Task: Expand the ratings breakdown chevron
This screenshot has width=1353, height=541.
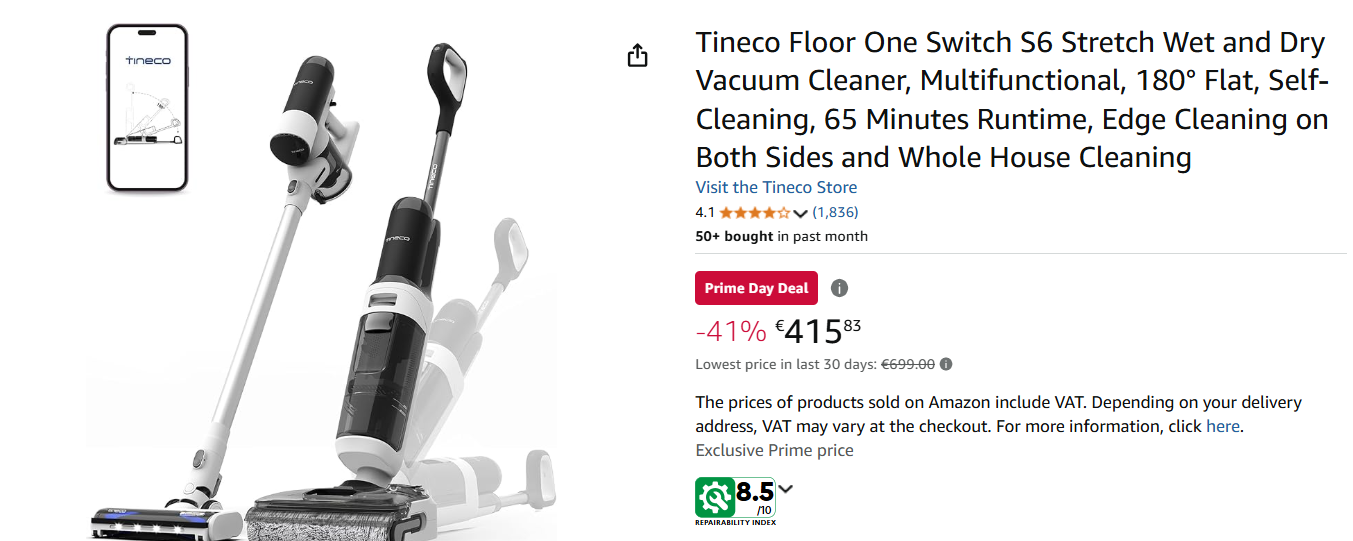Action: point(800,213)
